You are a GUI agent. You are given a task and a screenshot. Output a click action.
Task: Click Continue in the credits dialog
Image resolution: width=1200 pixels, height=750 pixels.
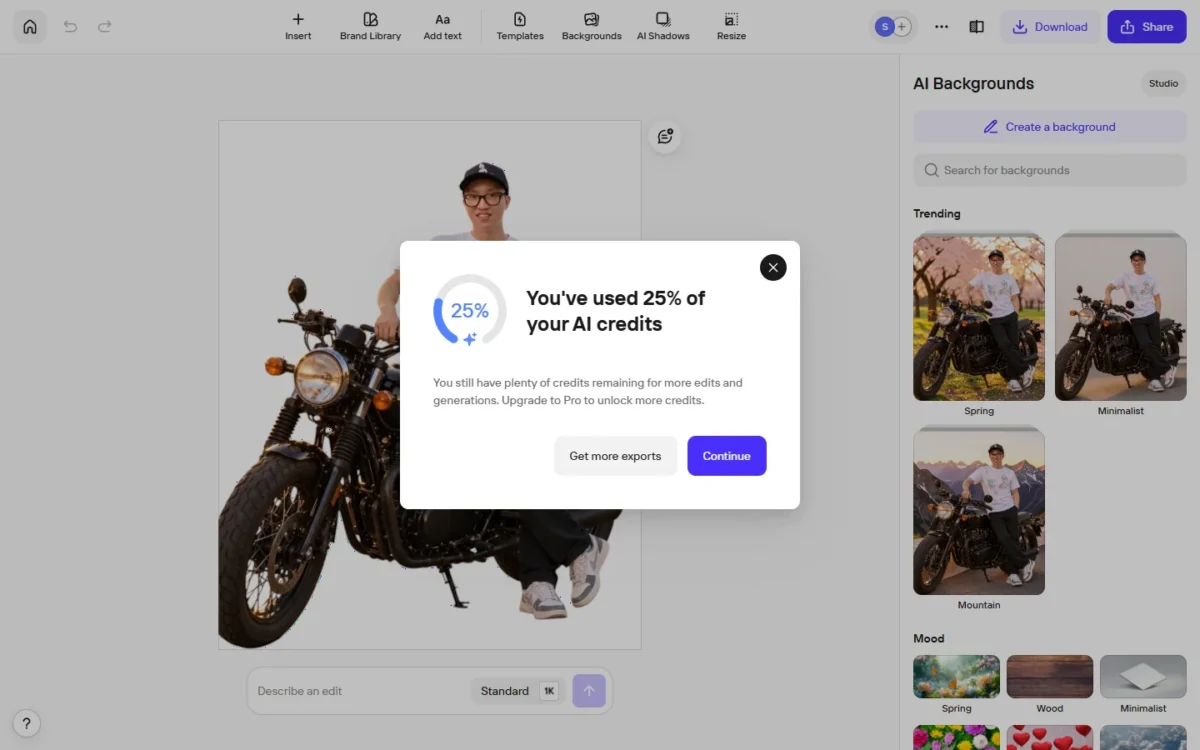(x=727, y=456)
